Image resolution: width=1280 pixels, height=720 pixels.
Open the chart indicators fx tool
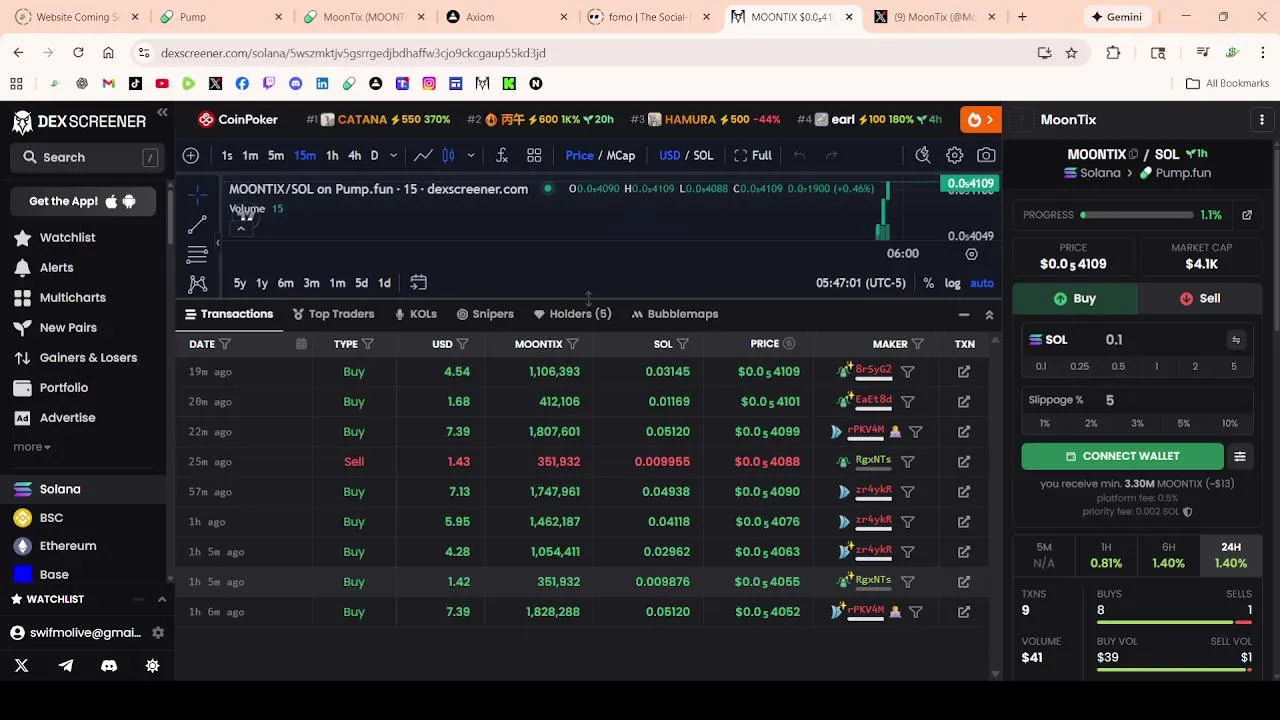502,155
